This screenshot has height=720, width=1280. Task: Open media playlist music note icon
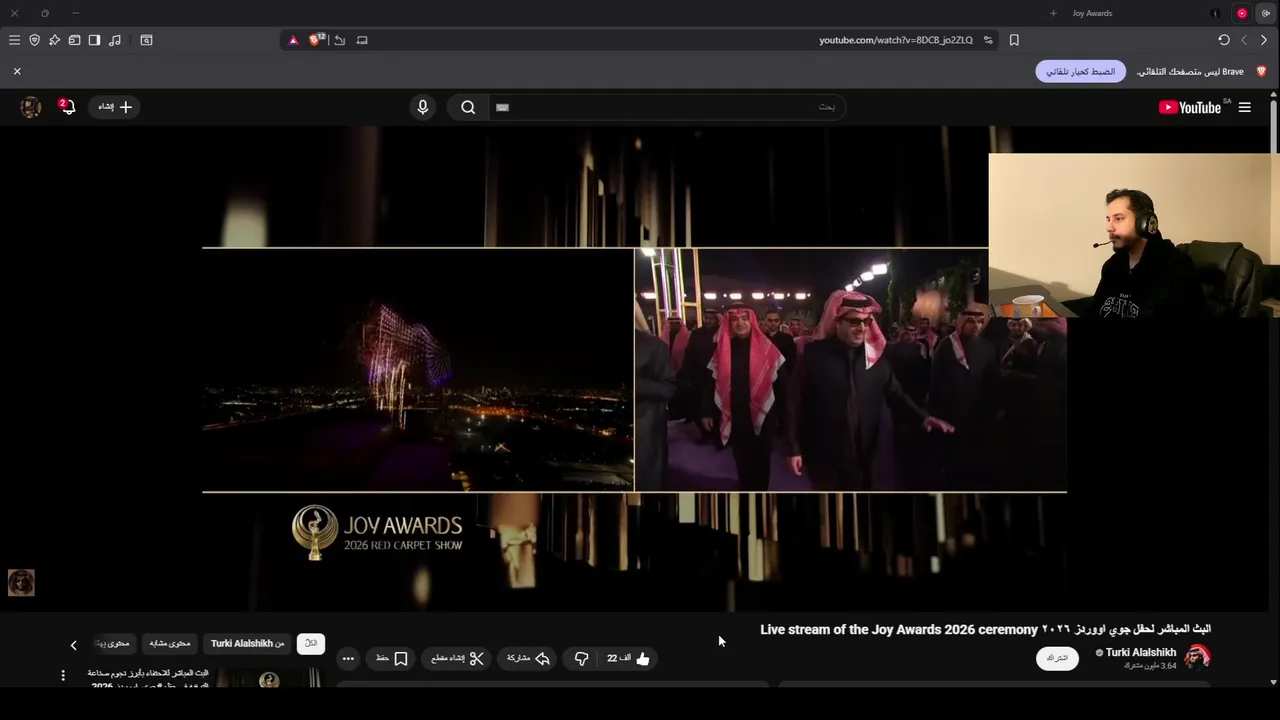(x=115, y=40)
